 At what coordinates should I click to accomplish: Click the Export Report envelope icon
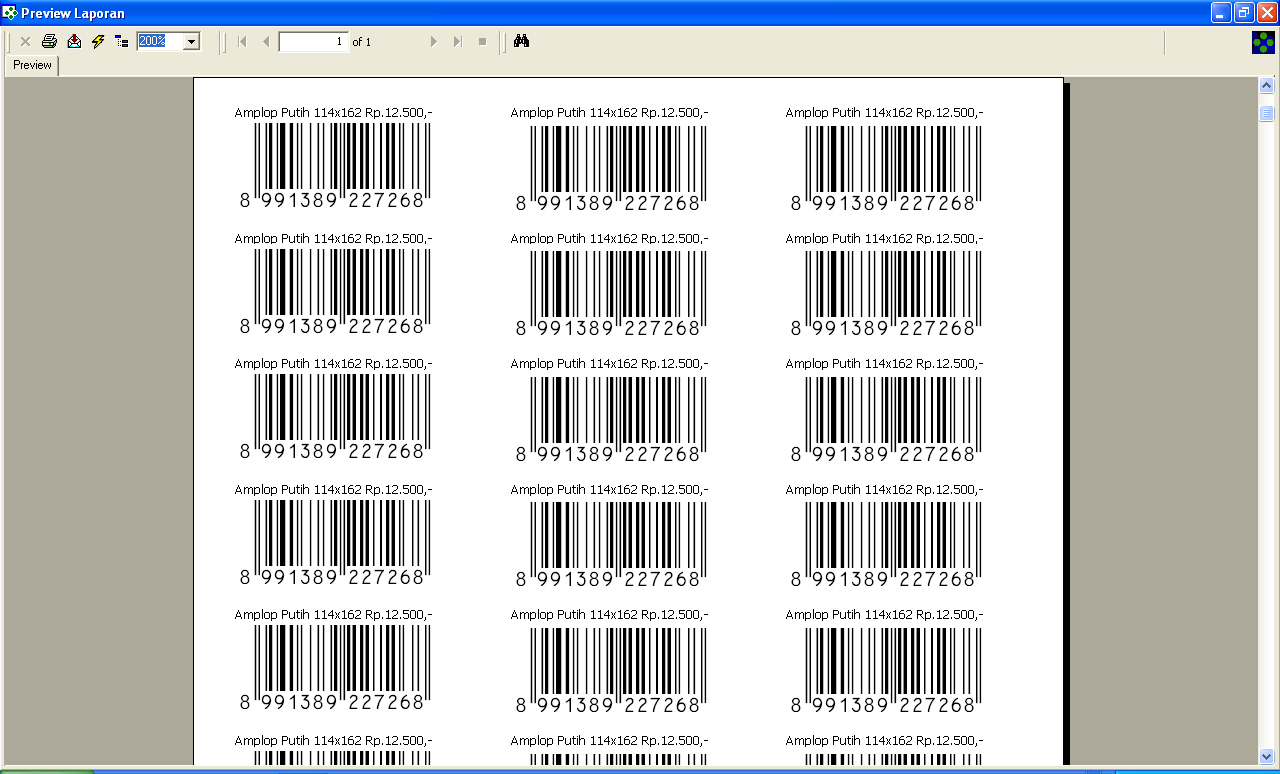coord(74,41)
